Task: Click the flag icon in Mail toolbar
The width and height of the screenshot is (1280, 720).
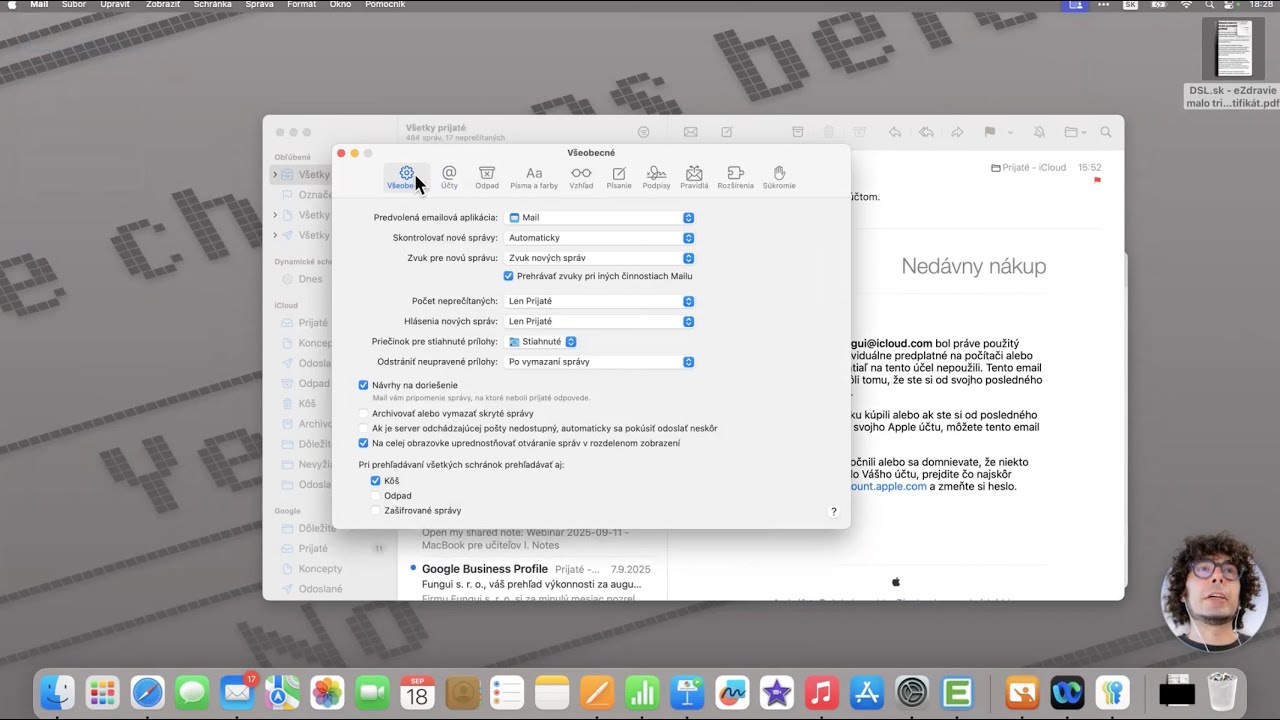Action: click(990, 132)
